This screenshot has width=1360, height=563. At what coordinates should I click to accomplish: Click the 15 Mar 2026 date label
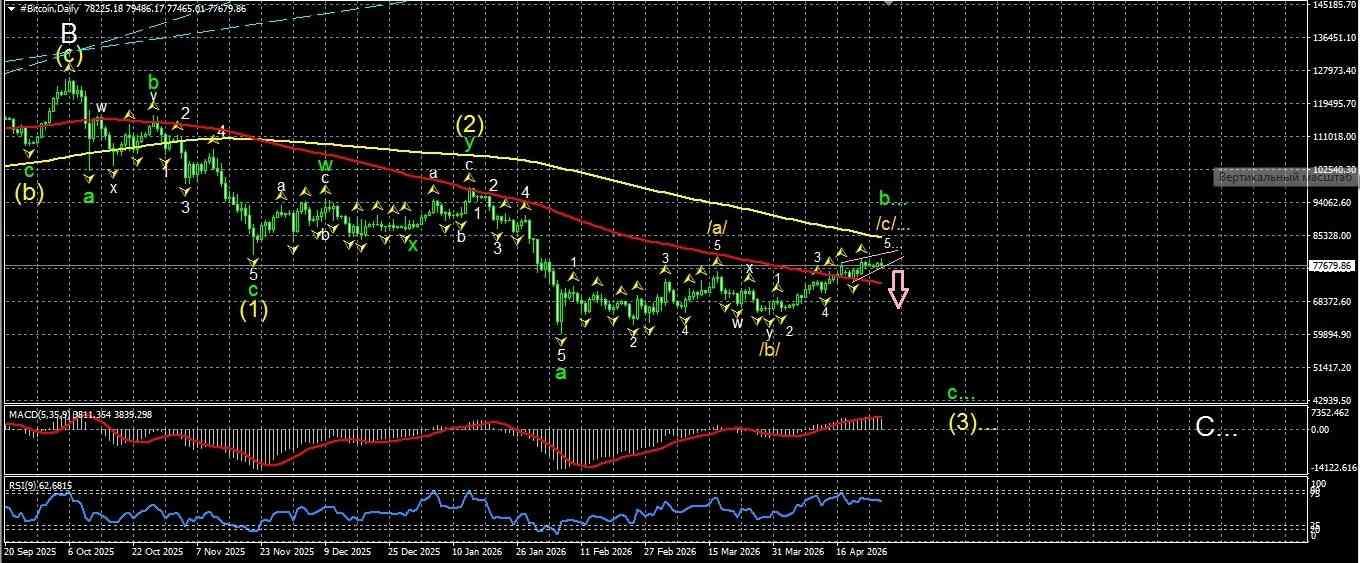click(734, 551)
